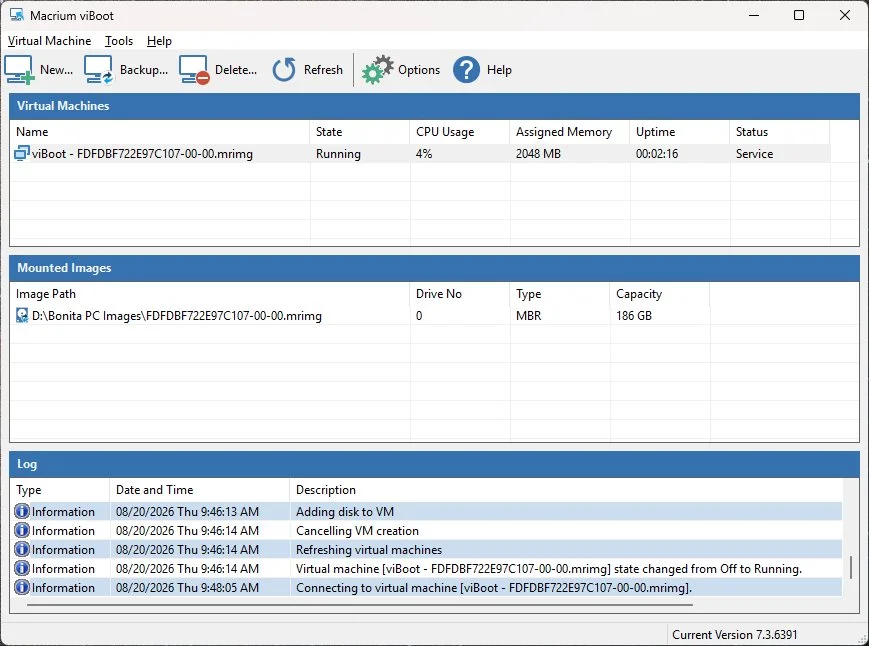
Task: Click info icon for state changed log entry
Action: pos(22,568)
